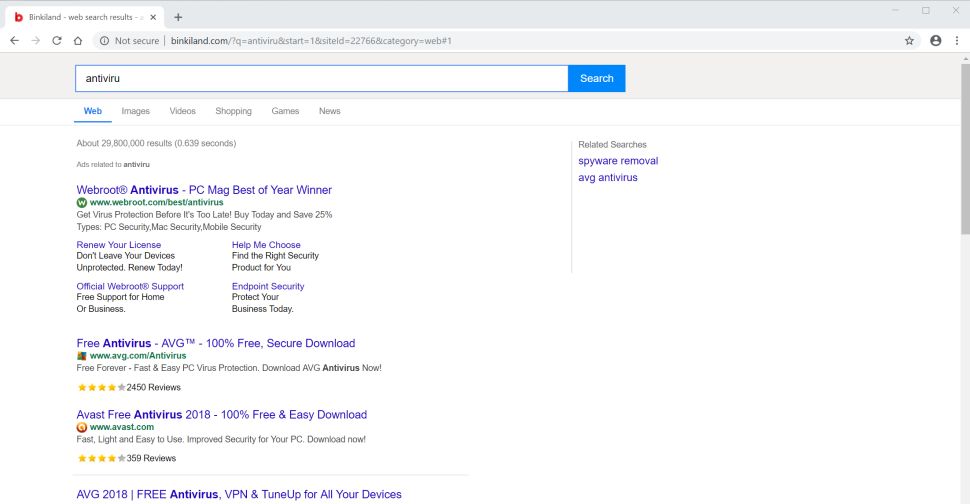Viewport: 970px width, 504px height.
Task: Open Help Me Choose link
Action: click(x=266, y=245)
